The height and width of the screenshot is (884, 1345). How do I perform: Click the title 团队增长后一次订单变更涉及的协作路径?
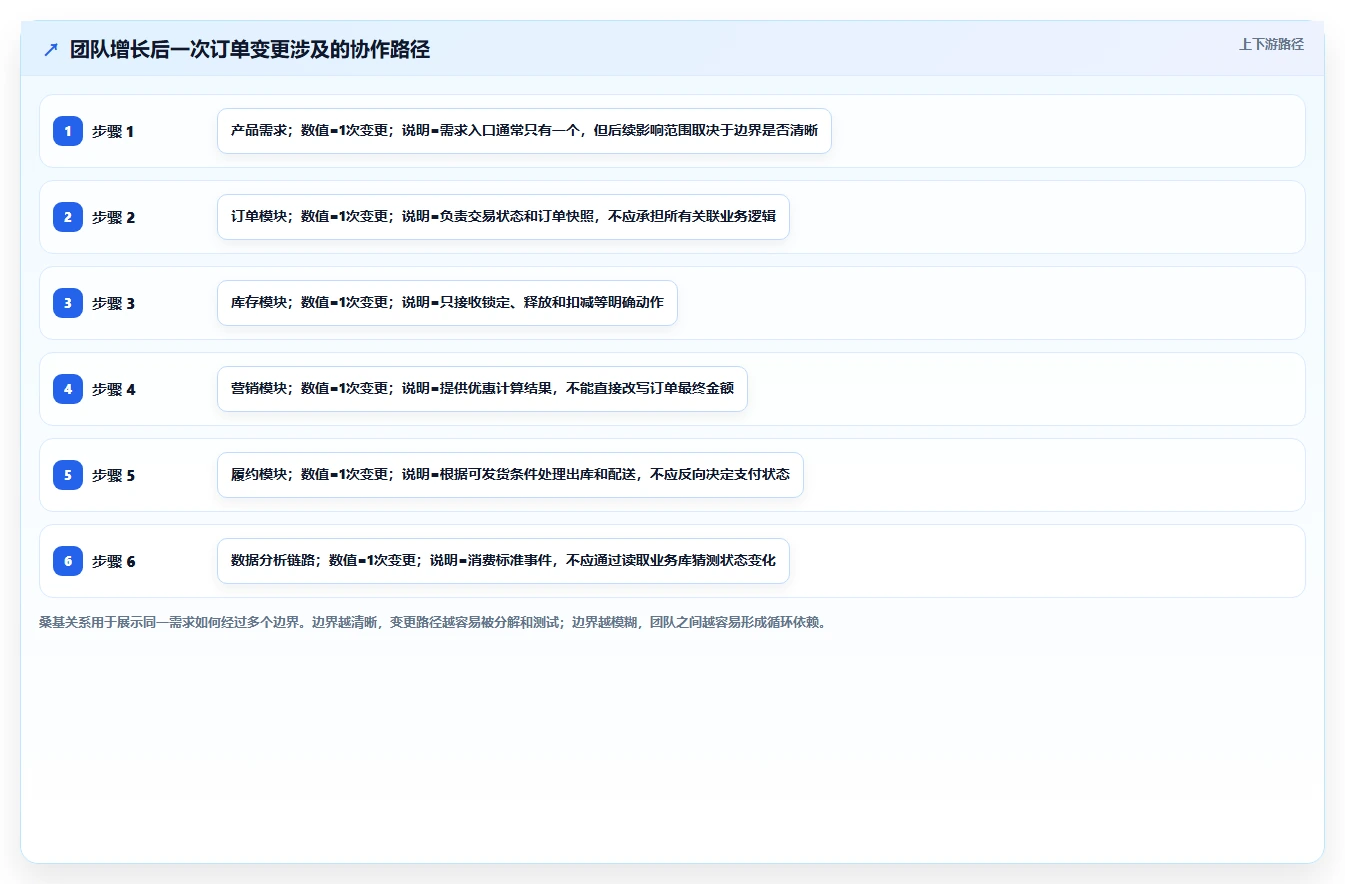click(x=250, y=50)
